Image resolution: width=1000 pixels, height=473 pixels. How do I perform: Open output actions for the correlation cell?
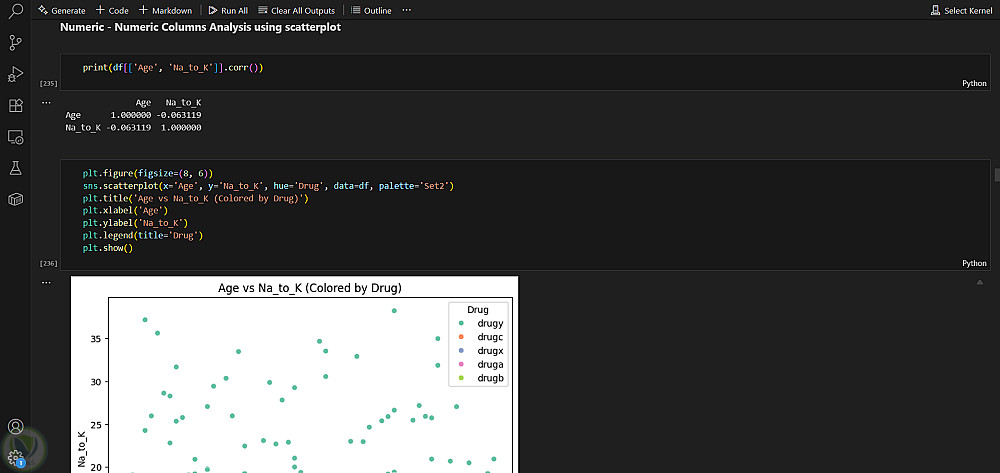coord(46,102)
